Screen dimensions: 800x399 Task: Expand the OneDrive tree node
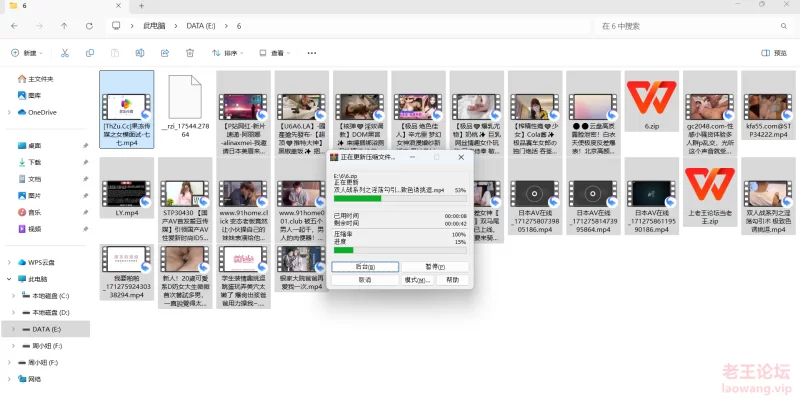point(9,112)
